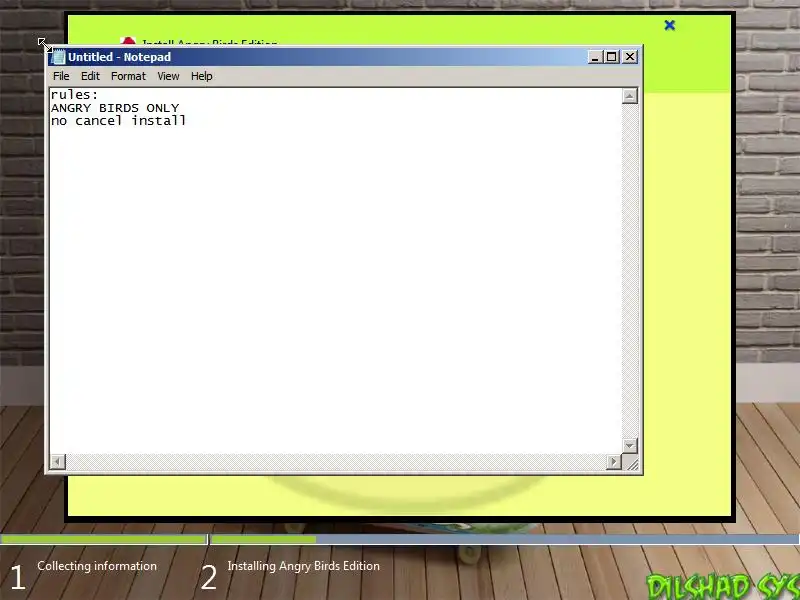Click the Collecting information progress bar

click(x=104, y=539)
